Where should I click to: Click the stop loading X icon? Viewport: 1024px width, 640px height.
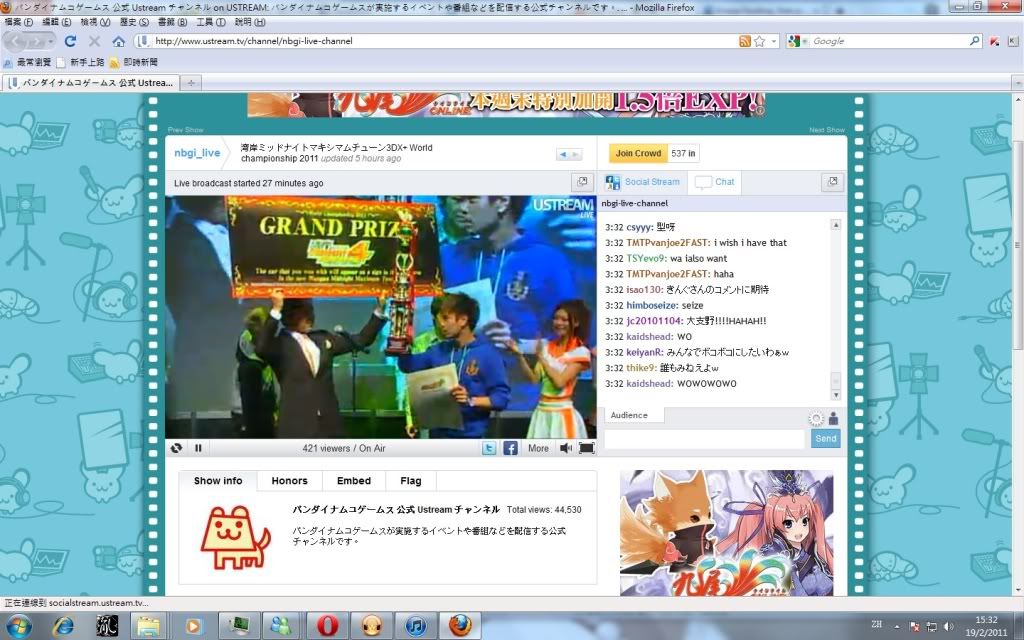coord(94,41)
